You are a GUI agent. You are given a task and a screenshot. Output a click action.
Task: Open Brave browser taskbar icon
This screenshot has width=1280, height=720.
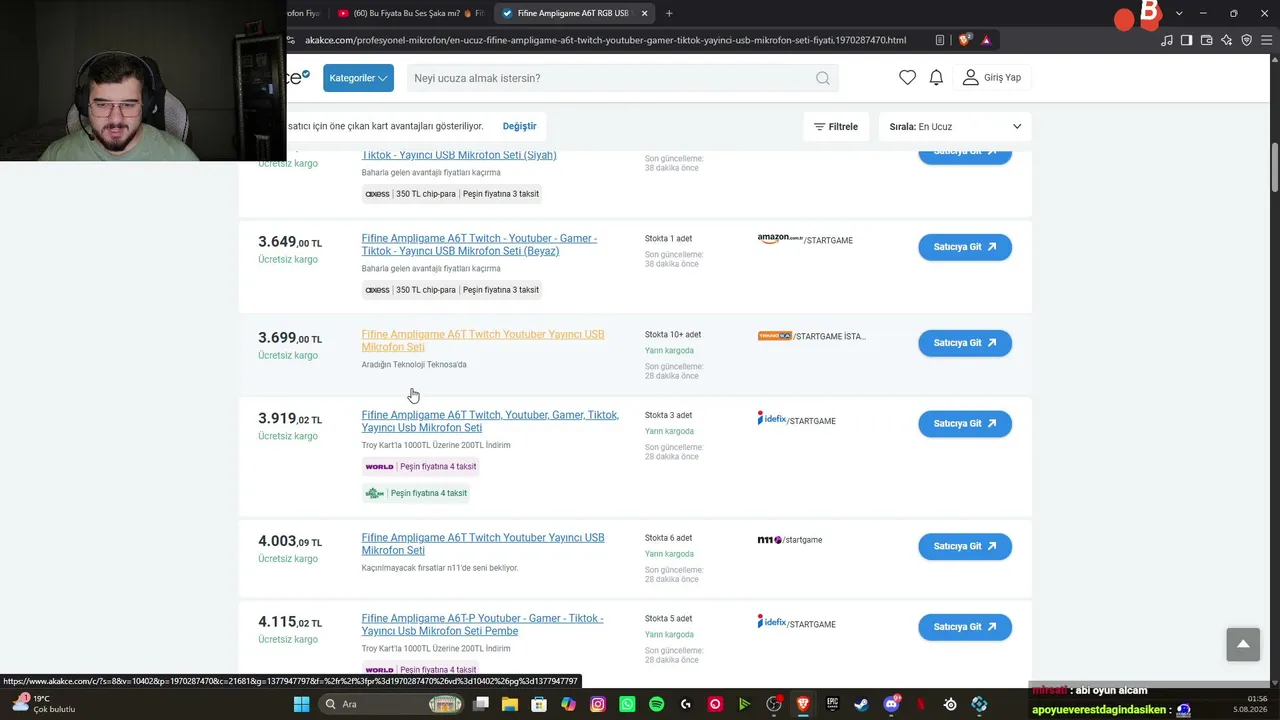(x=803, y=704)
